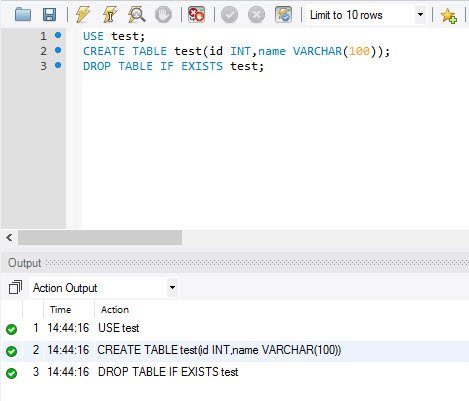Image resolution: width=469 pixels, height=401 pixels.
Task: Open a SQL script file folder icon
Action: pyautogui.click(x=23, y=15)
